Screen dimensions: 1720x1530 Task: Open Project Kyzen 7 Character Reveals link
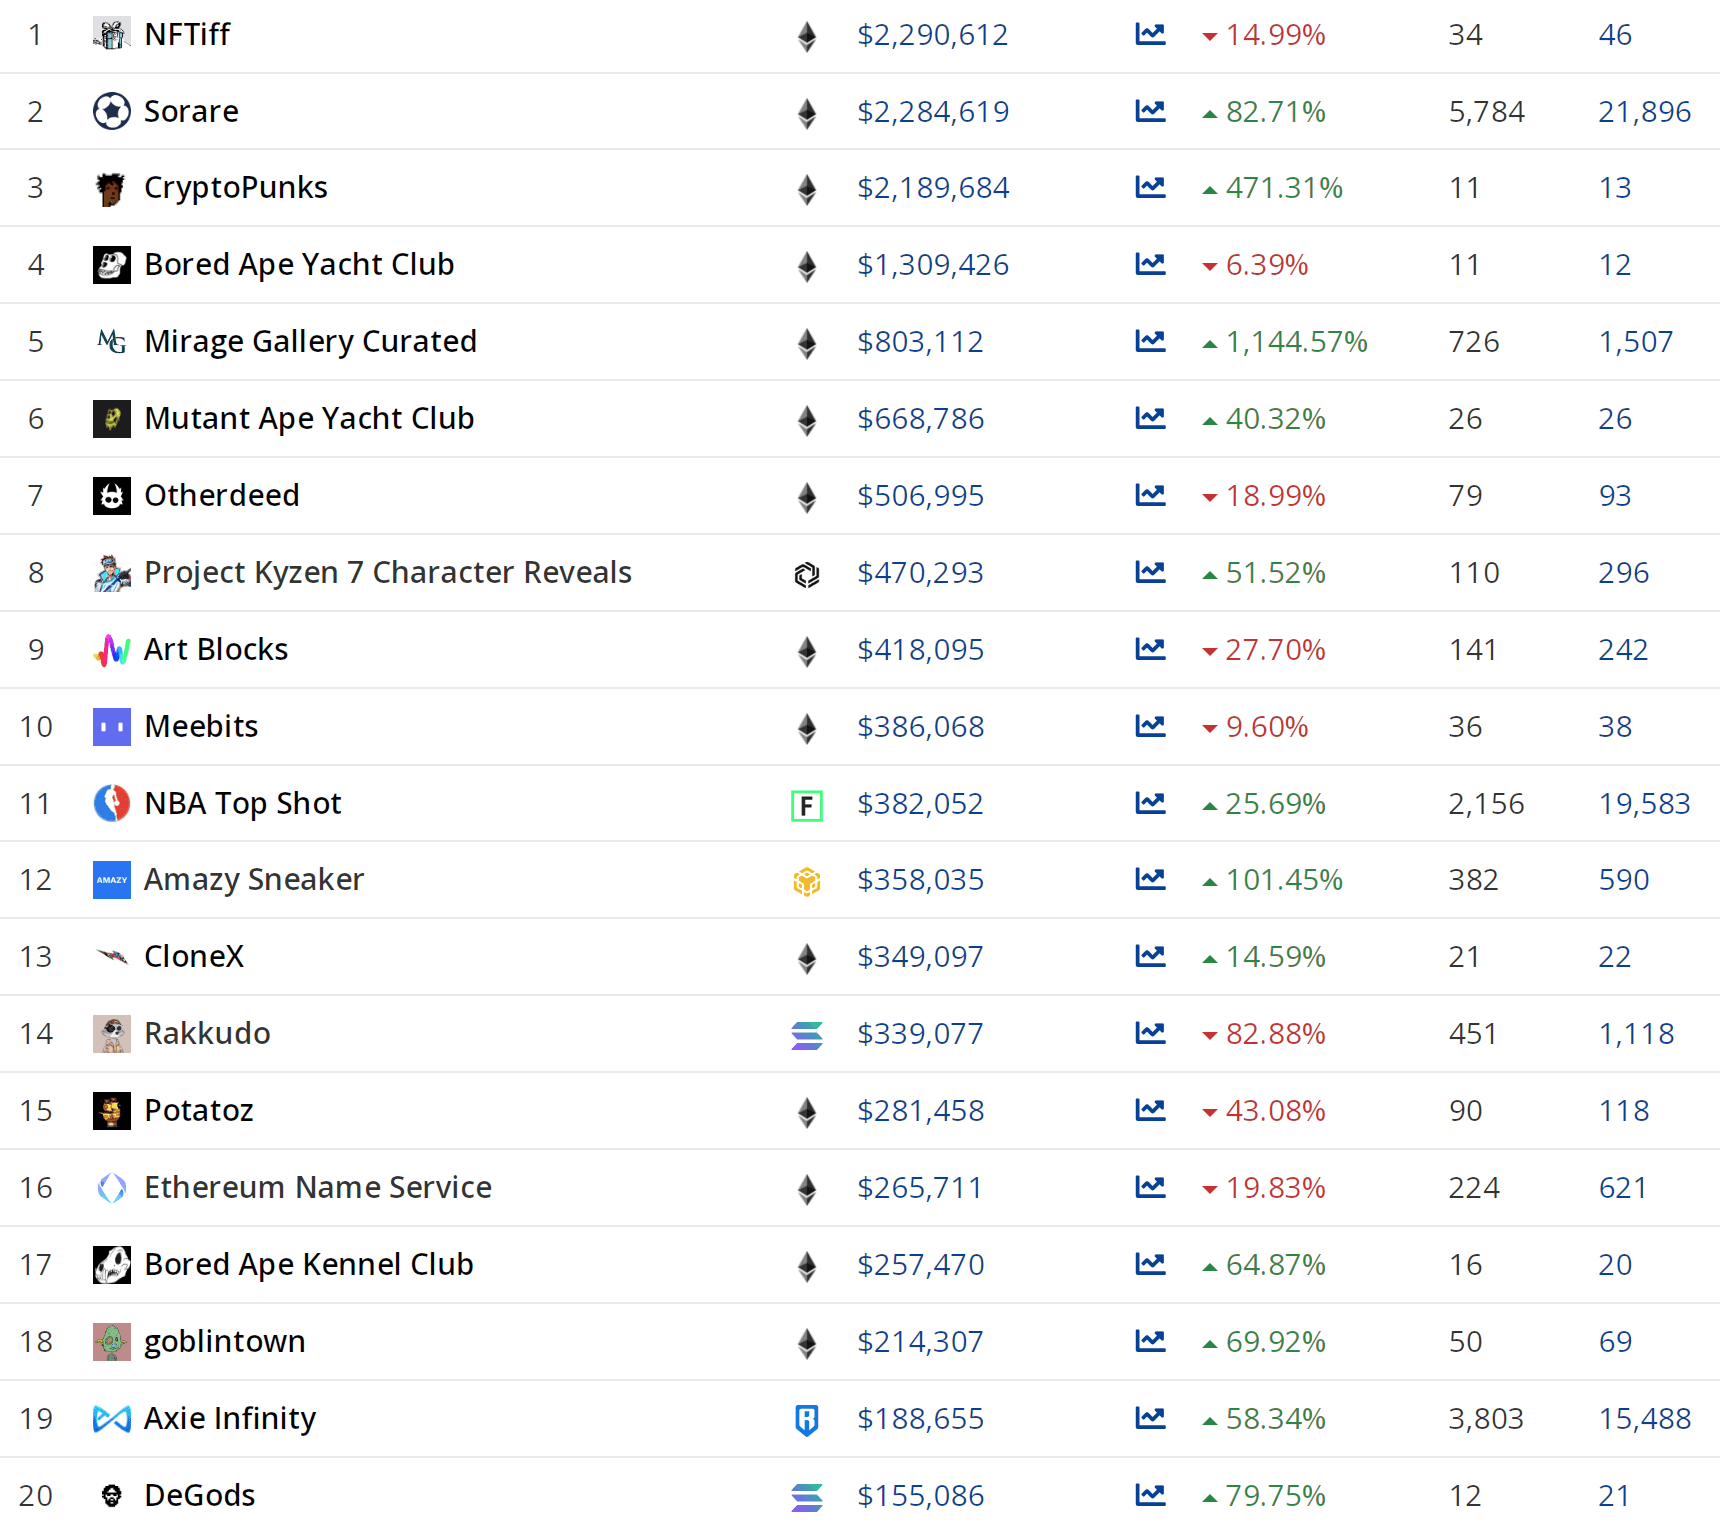click(x=388, y=573)
